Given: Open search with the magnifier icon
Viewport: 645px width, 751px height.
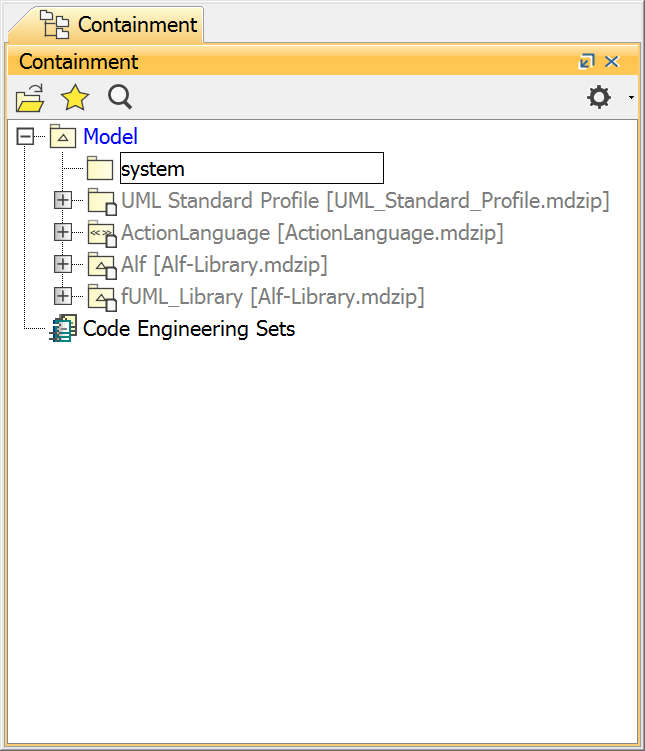Looking at the screenshot, I should [x=120, y=98].
